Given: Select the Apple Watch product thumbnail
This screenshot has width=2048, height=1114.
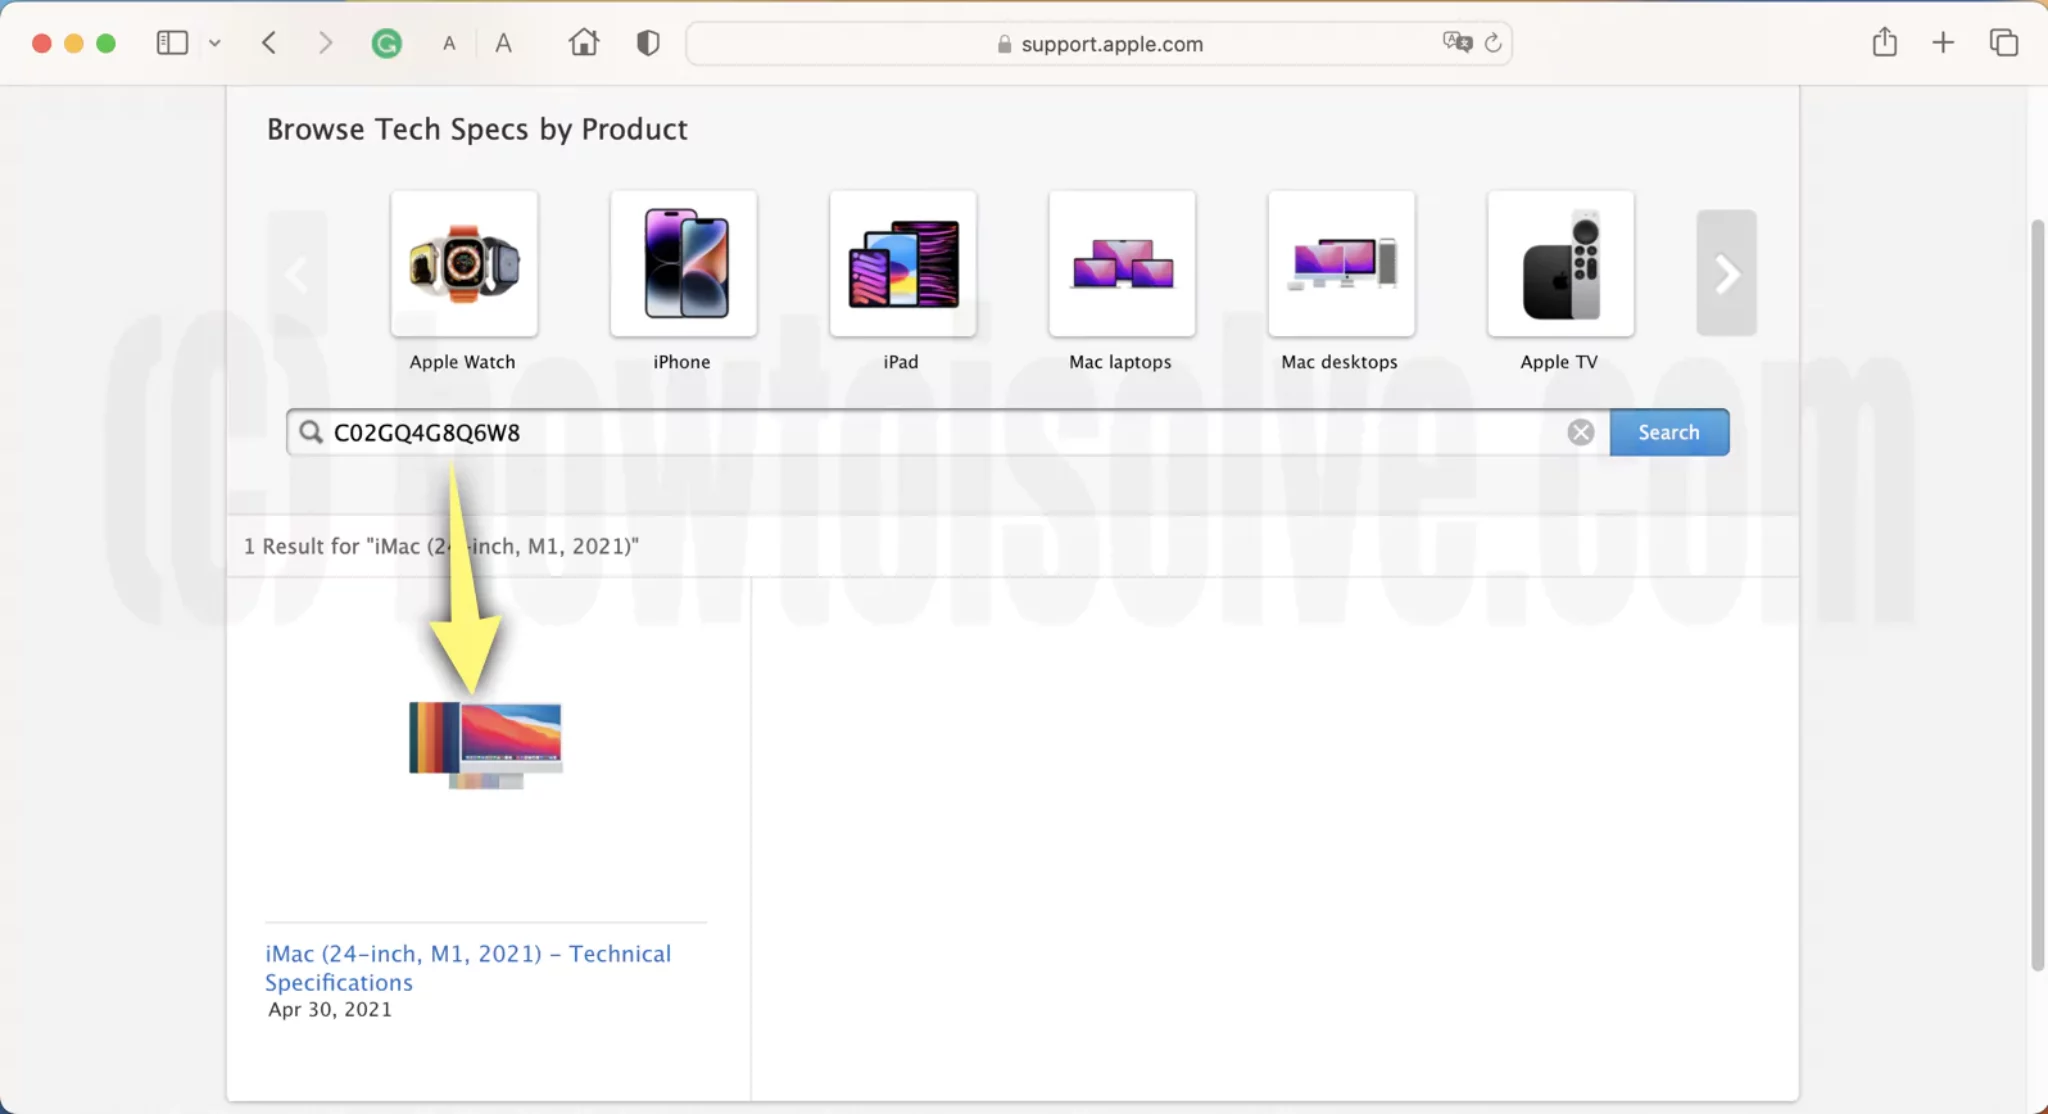Looking at the screenshot, I should (464, 264).
